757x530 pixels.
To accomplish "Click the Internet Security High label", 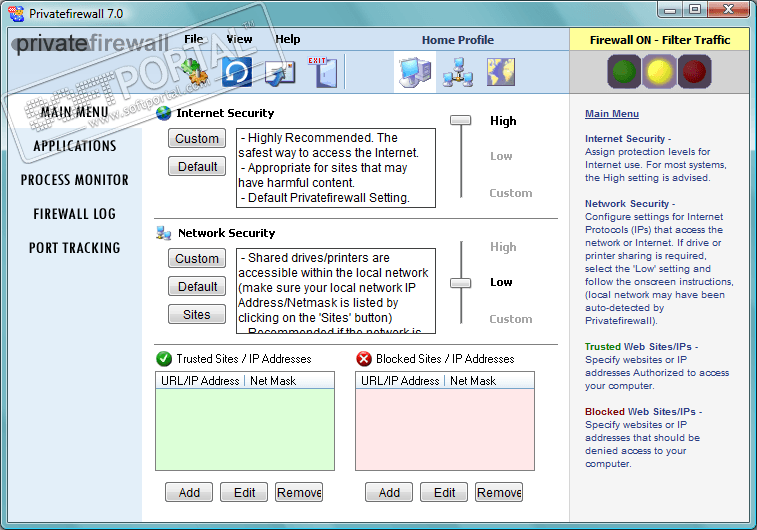I will click(x=503, y=121).
